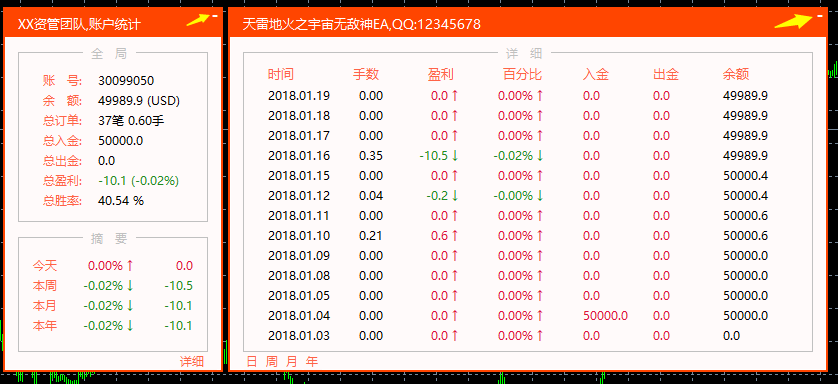Image resolution: width=838 pixels, height=384 pixels.
Task: Switch to the 周 weekly view tab
Action: coord(271,362)
